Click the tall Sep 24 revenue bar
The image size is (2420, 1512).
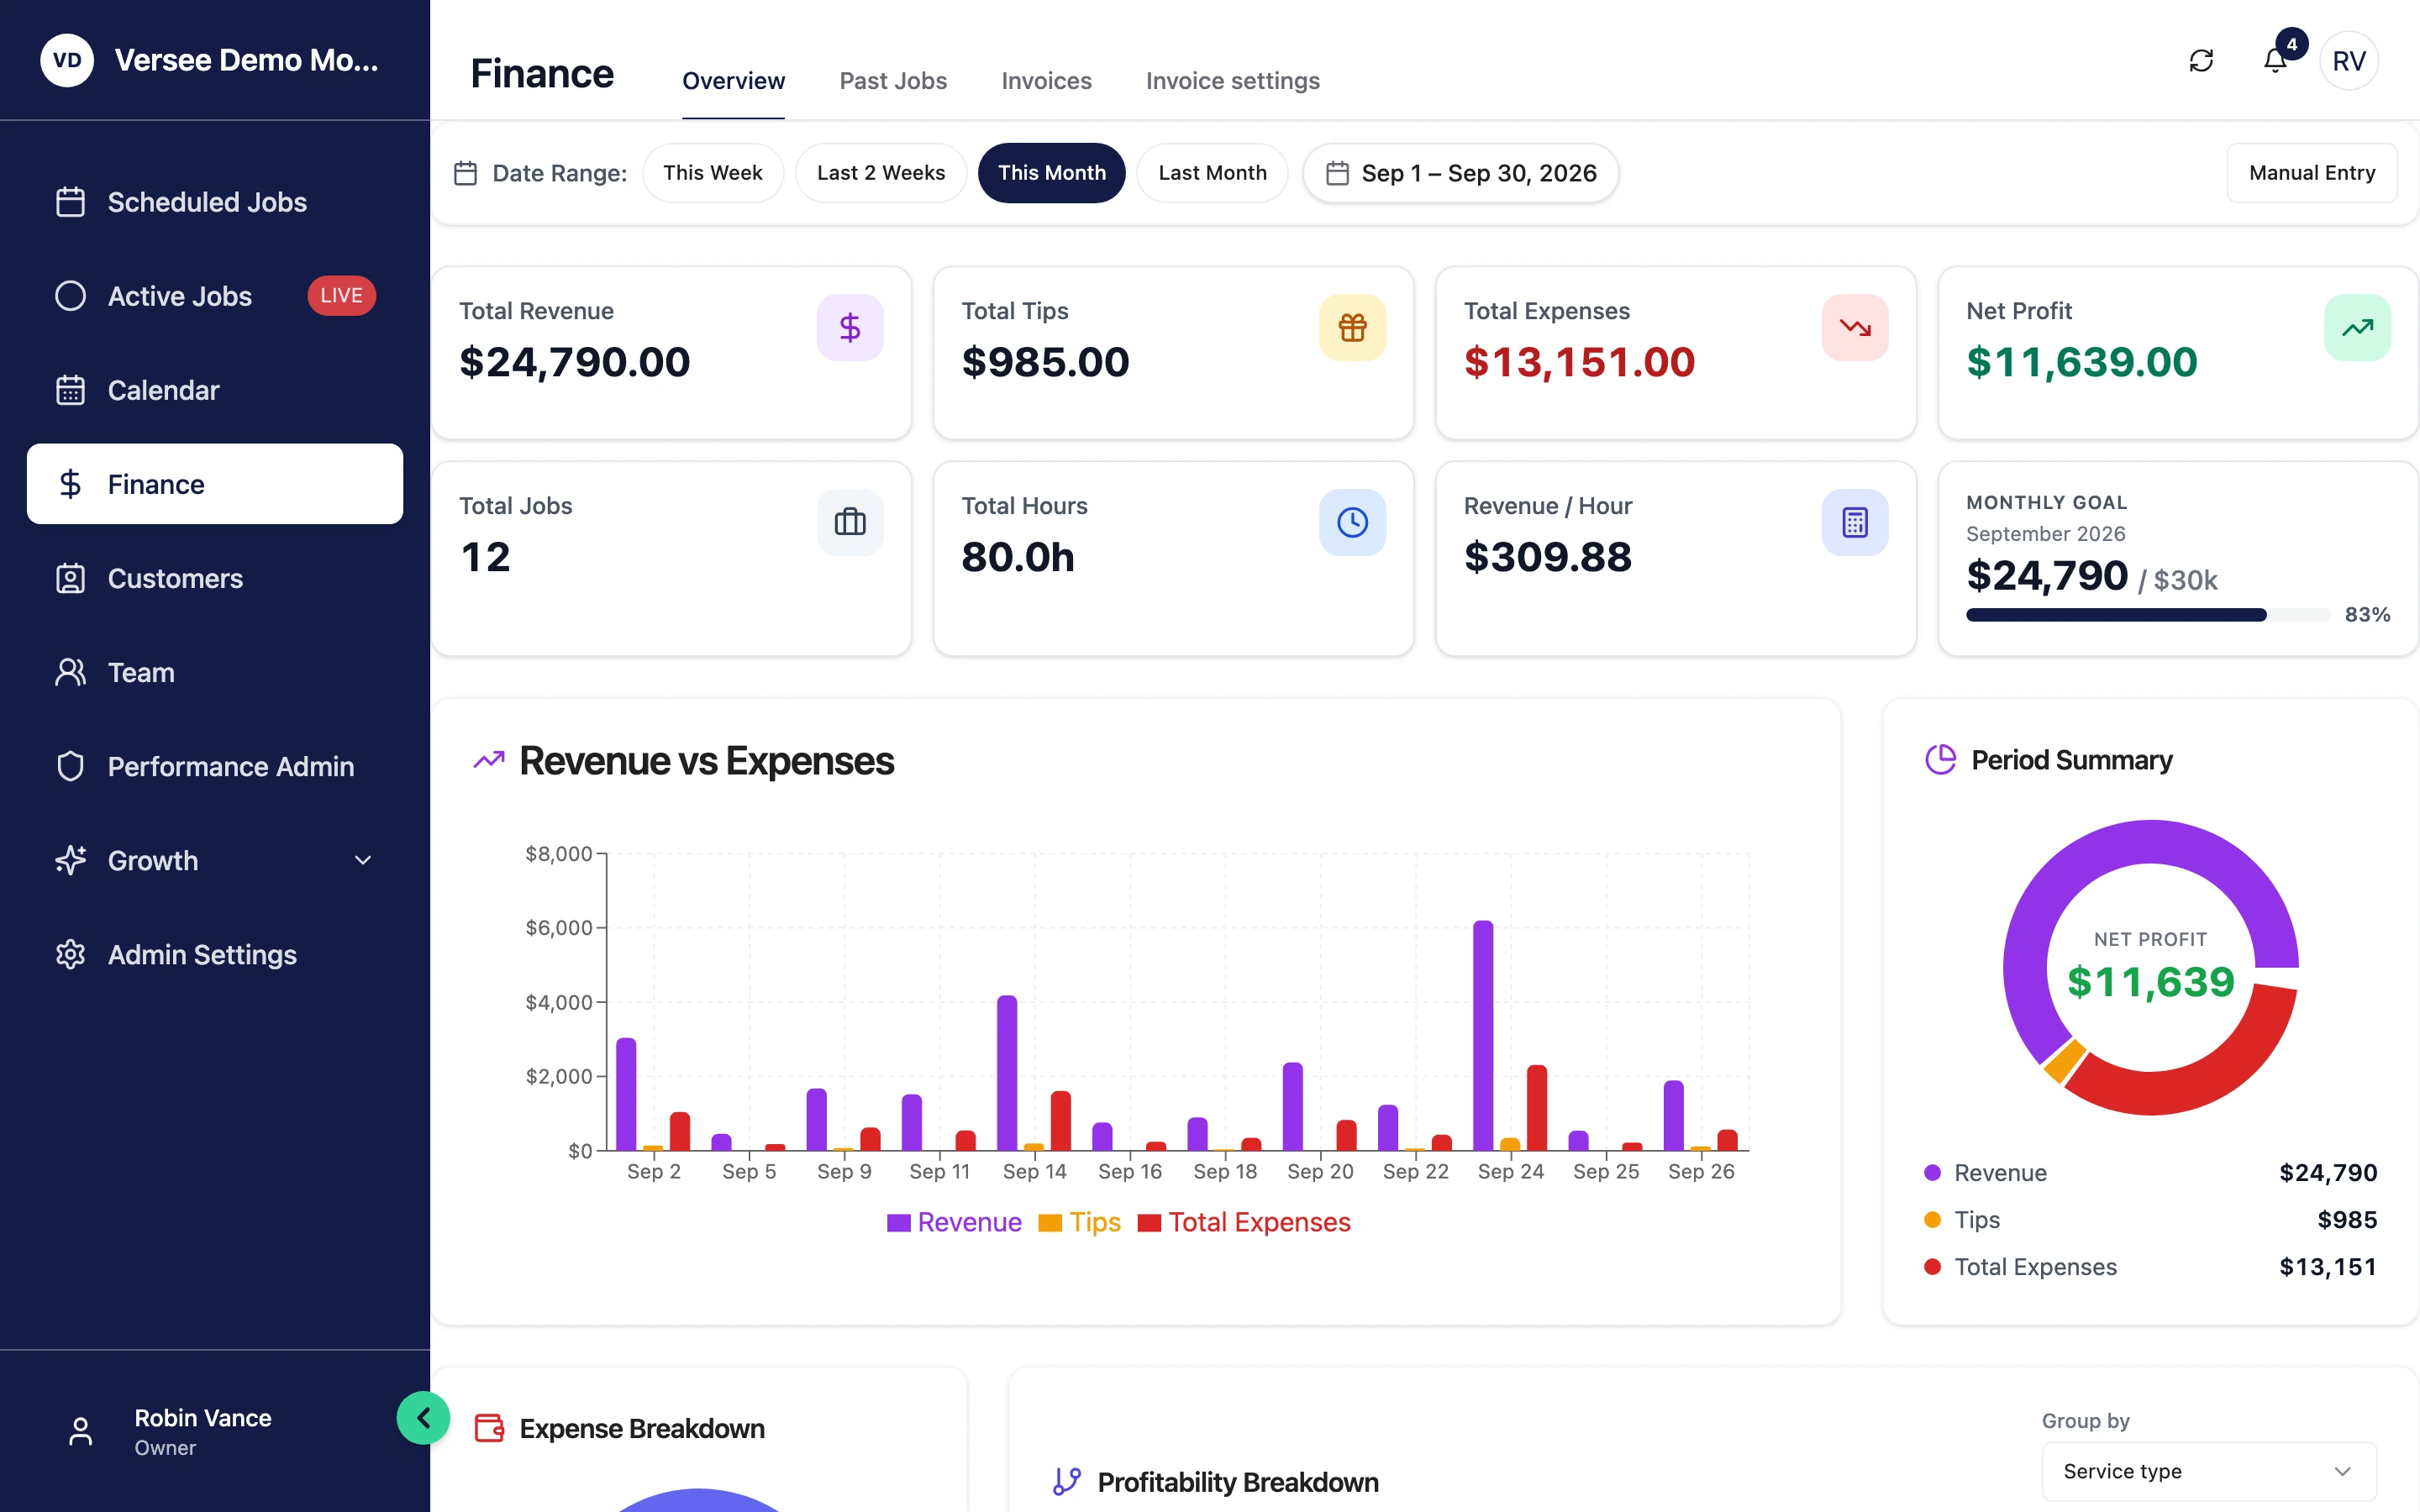1483,1035
